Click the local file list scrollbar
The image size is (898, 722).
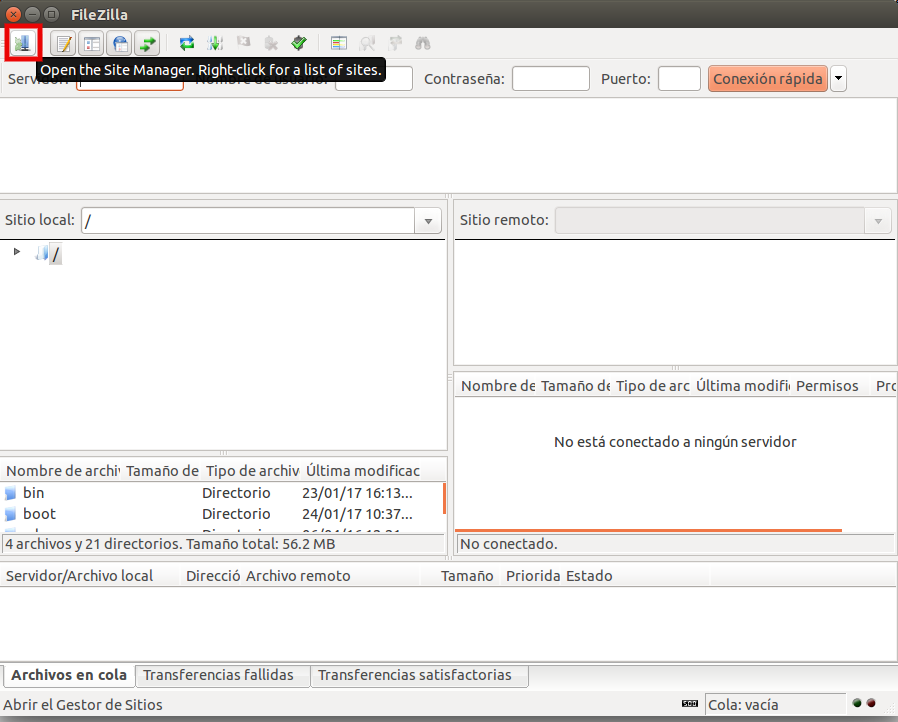pos(444,498)
